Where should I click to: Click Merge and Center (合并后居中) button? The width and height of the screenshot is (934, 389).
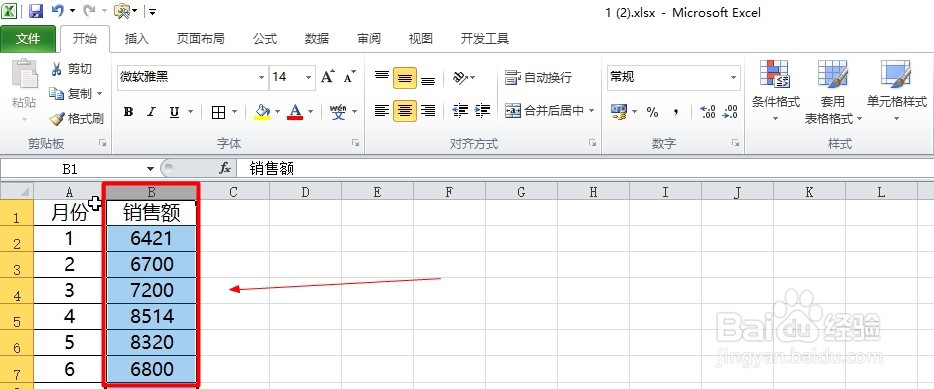click(x=545, y=110)
